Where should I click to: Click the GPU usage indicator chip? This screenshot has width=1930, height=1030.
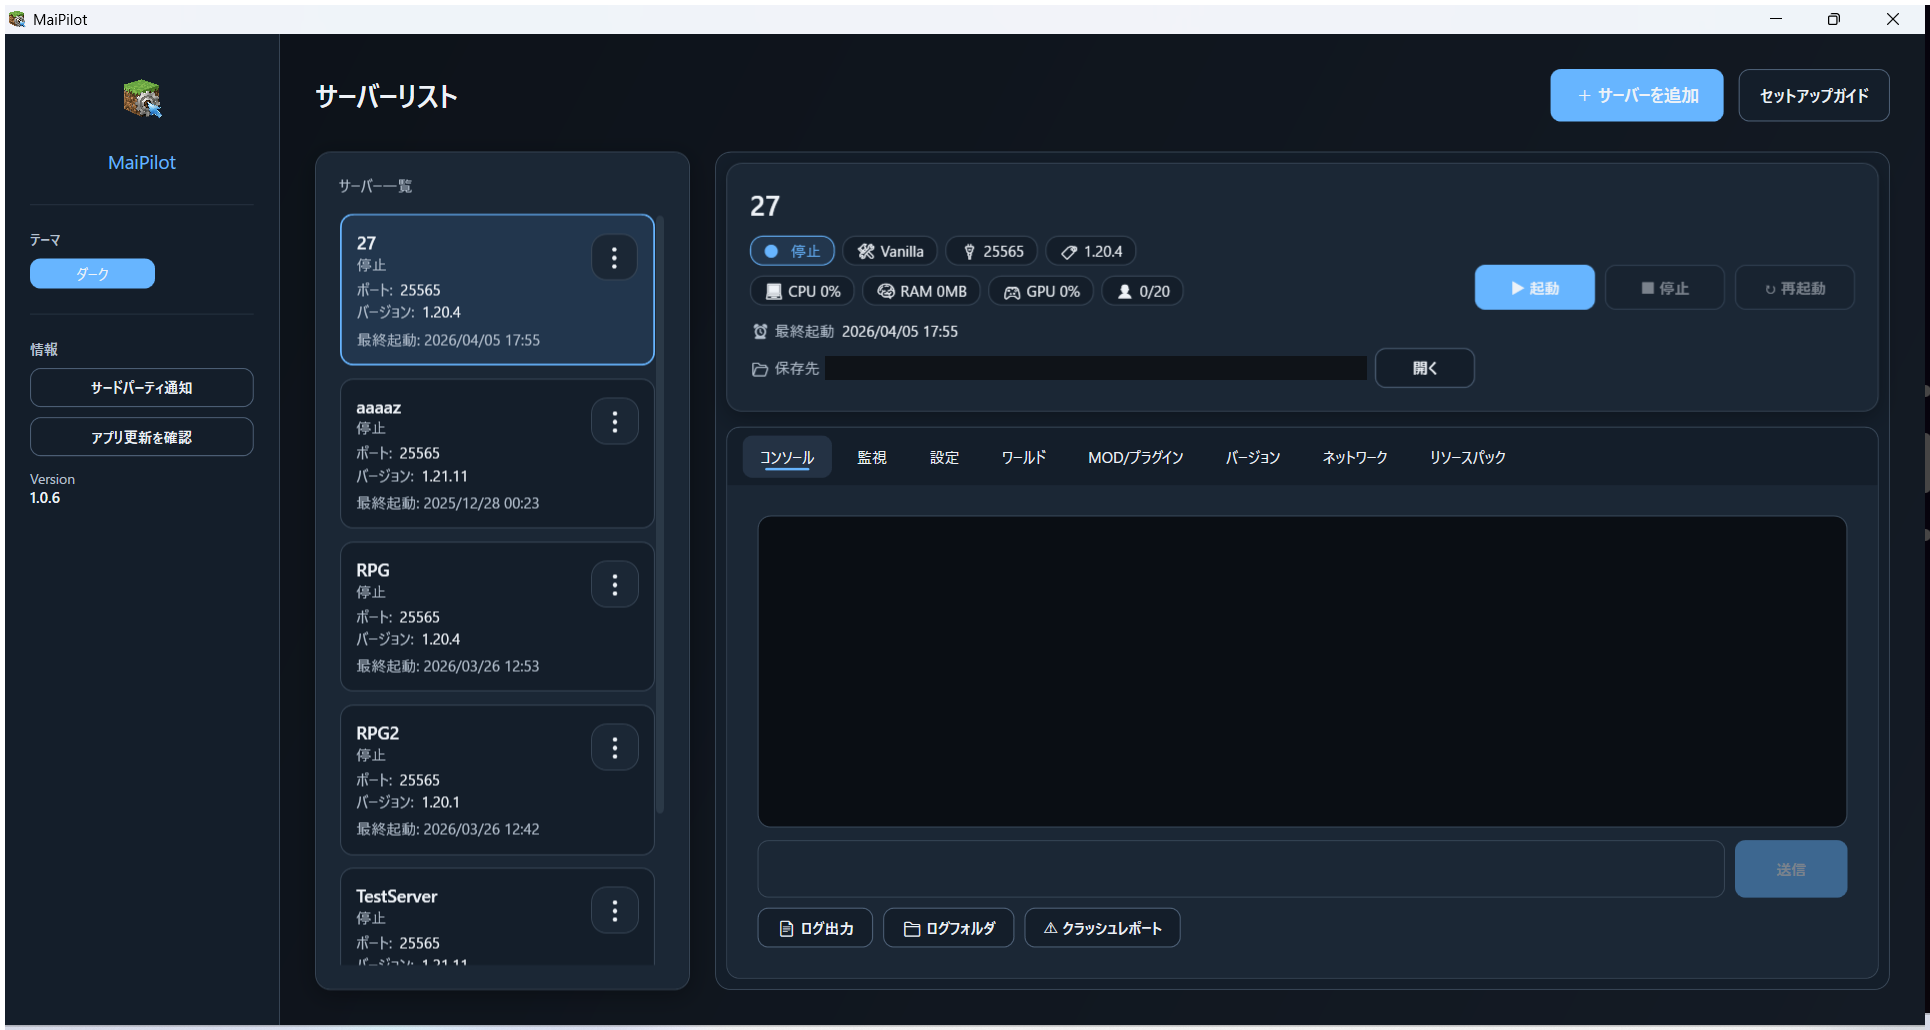pyautogui.click(x=1041, y=291)
